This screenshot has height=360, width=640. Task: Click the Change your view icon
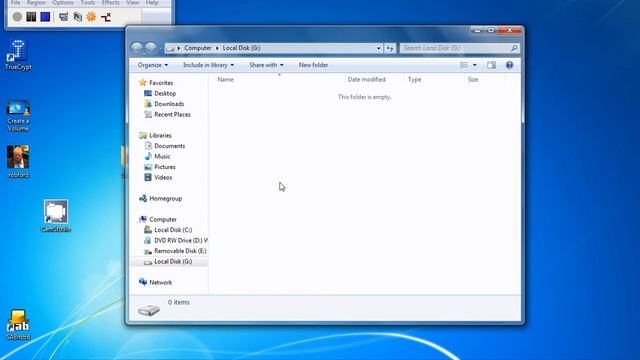[464, 65]
